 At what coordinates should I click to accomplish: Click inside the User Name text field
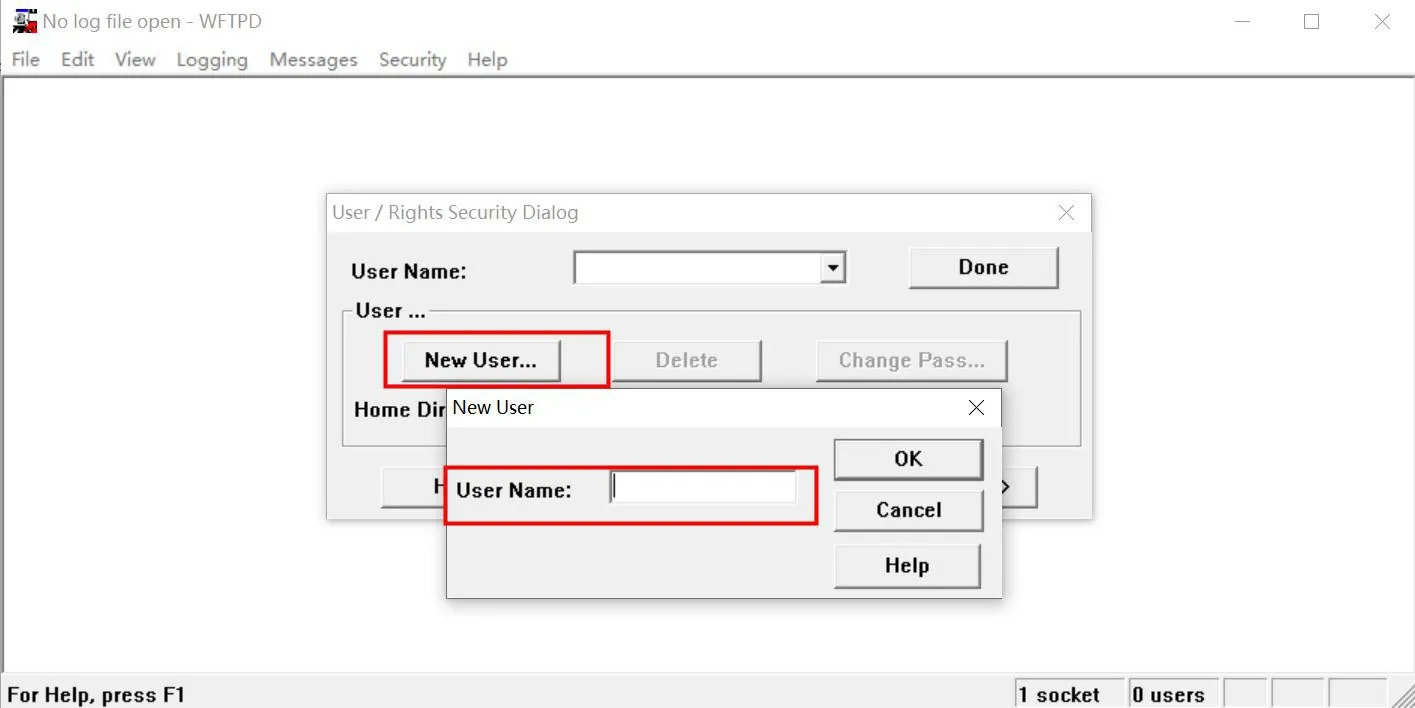tap(702, 486)
